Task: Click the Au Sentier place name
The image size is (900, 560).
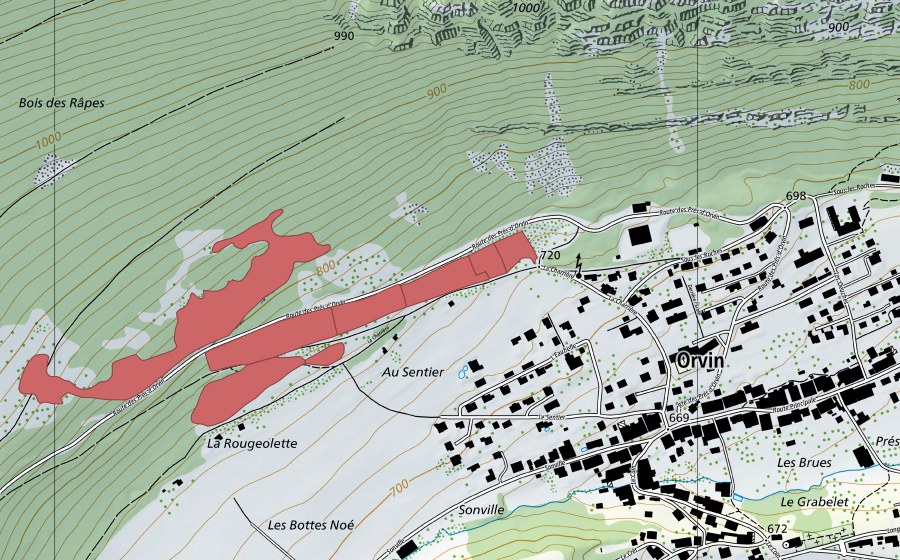Action: click(413, 372)
